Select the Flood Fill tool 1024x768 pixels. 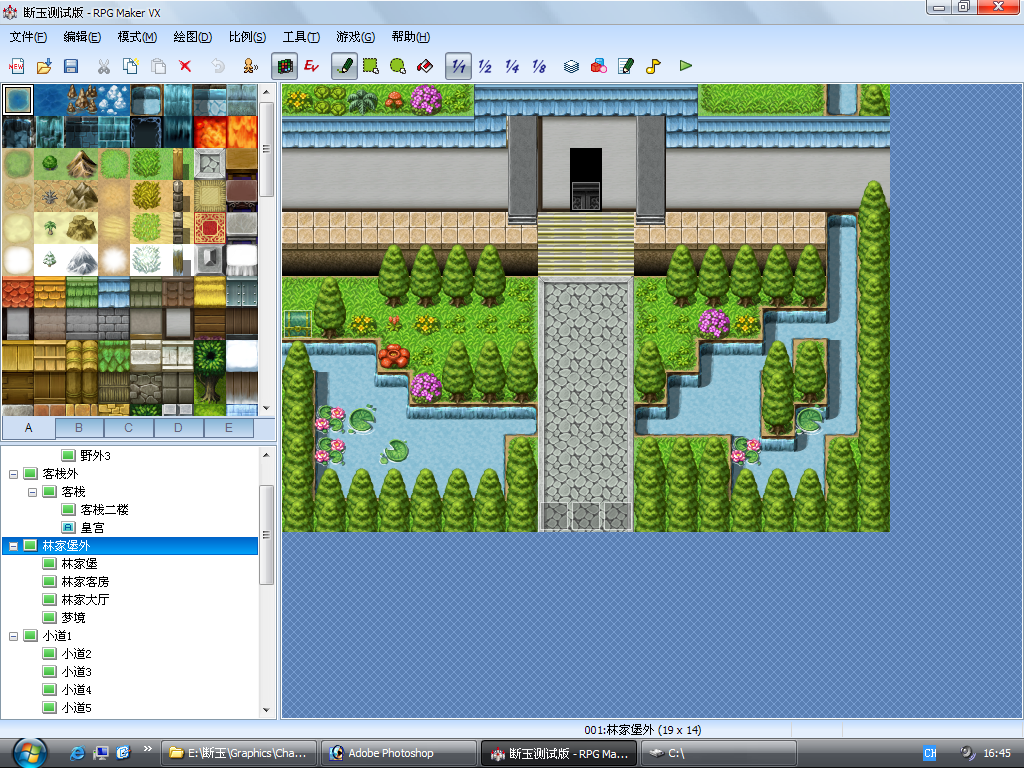425,66
